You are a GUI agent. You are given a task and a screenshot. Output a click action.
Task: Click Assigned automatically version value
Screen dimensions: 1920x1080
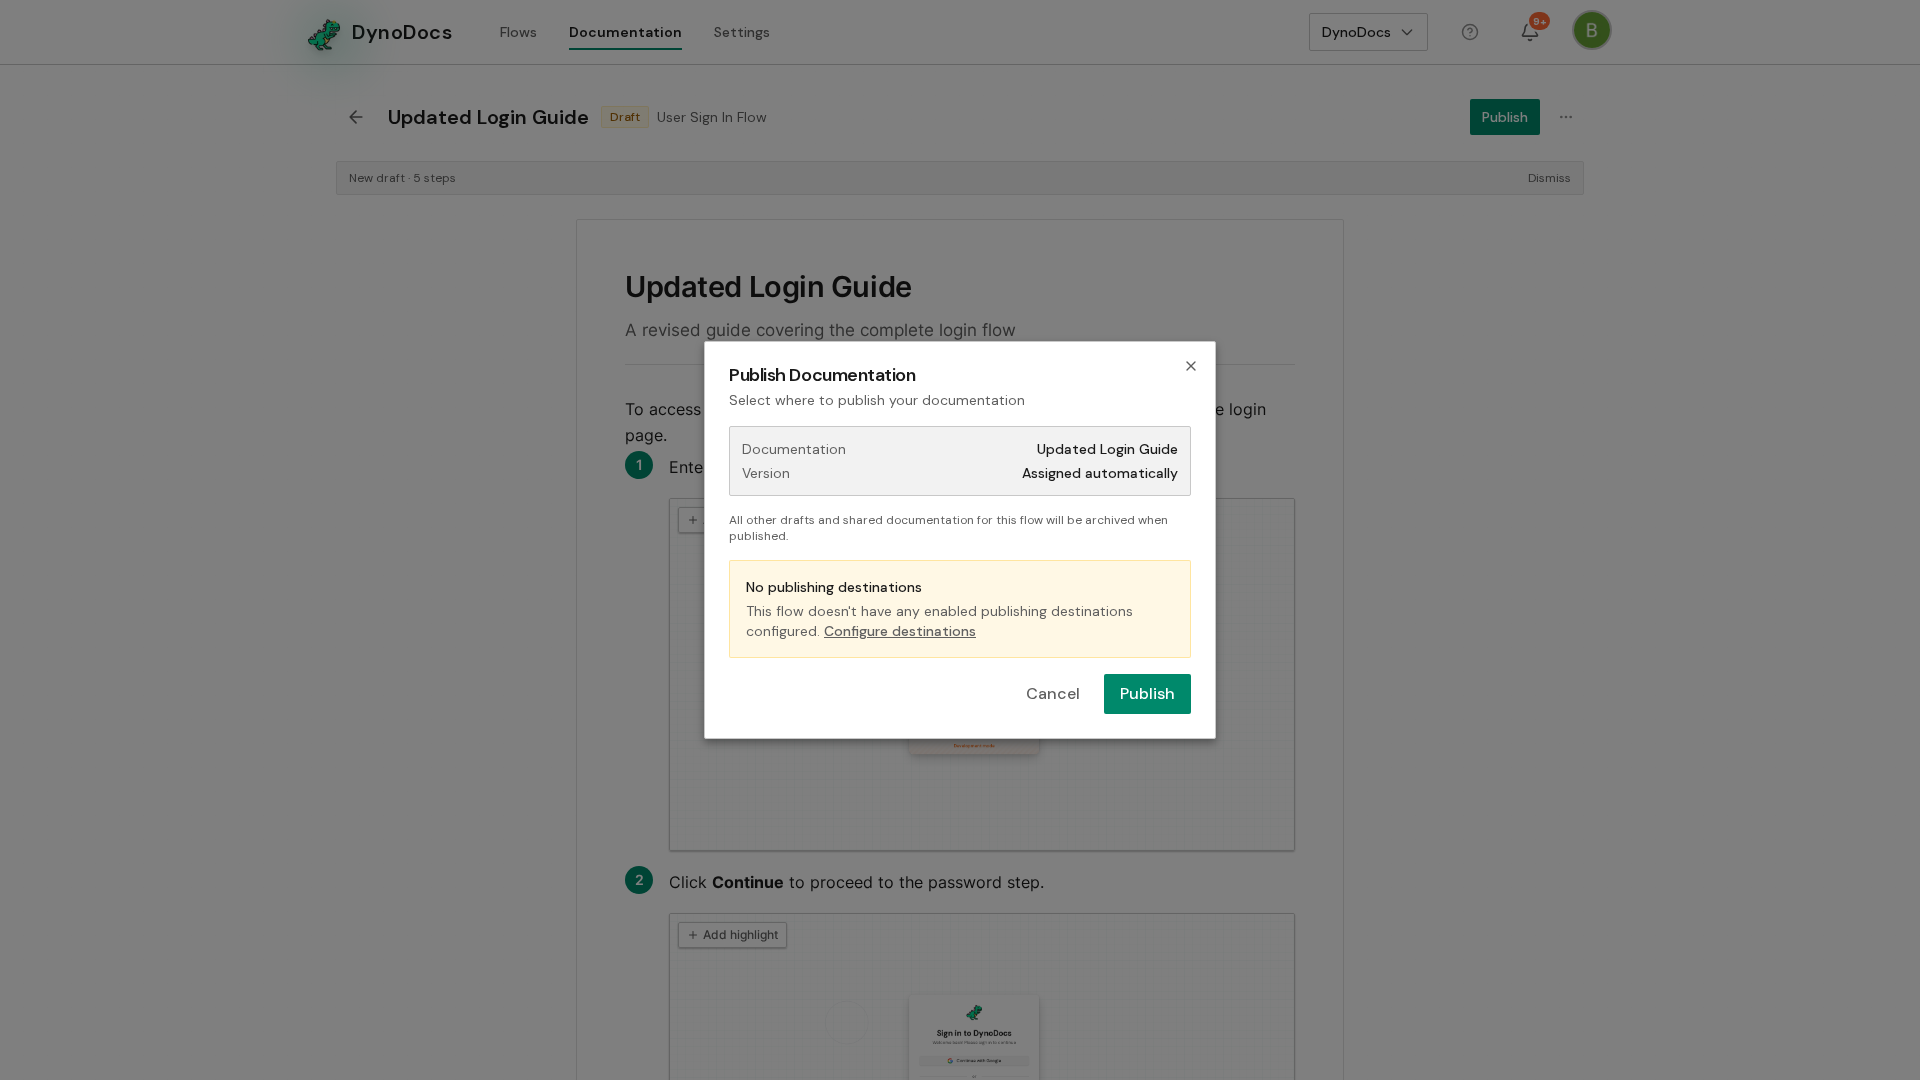[1100, 473]
